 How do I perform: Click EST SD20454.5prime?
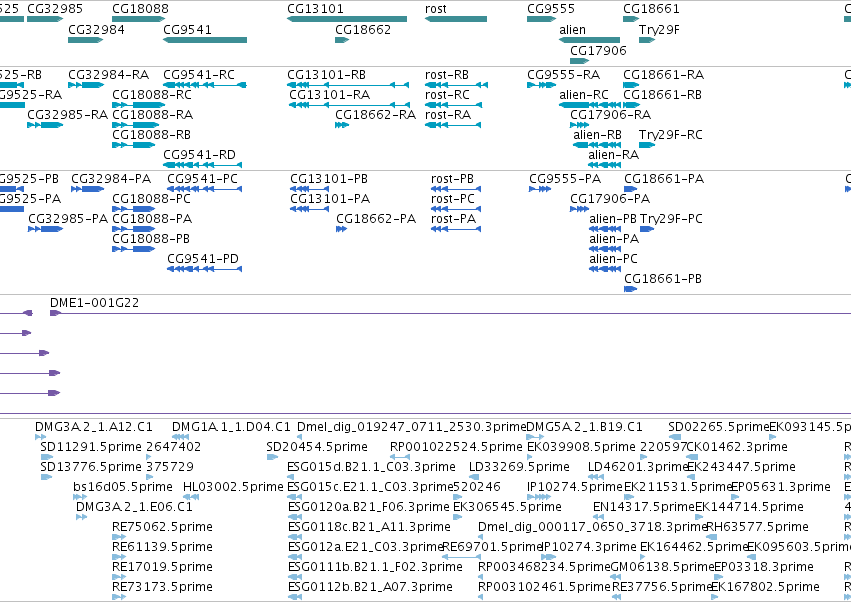[317, 447]
